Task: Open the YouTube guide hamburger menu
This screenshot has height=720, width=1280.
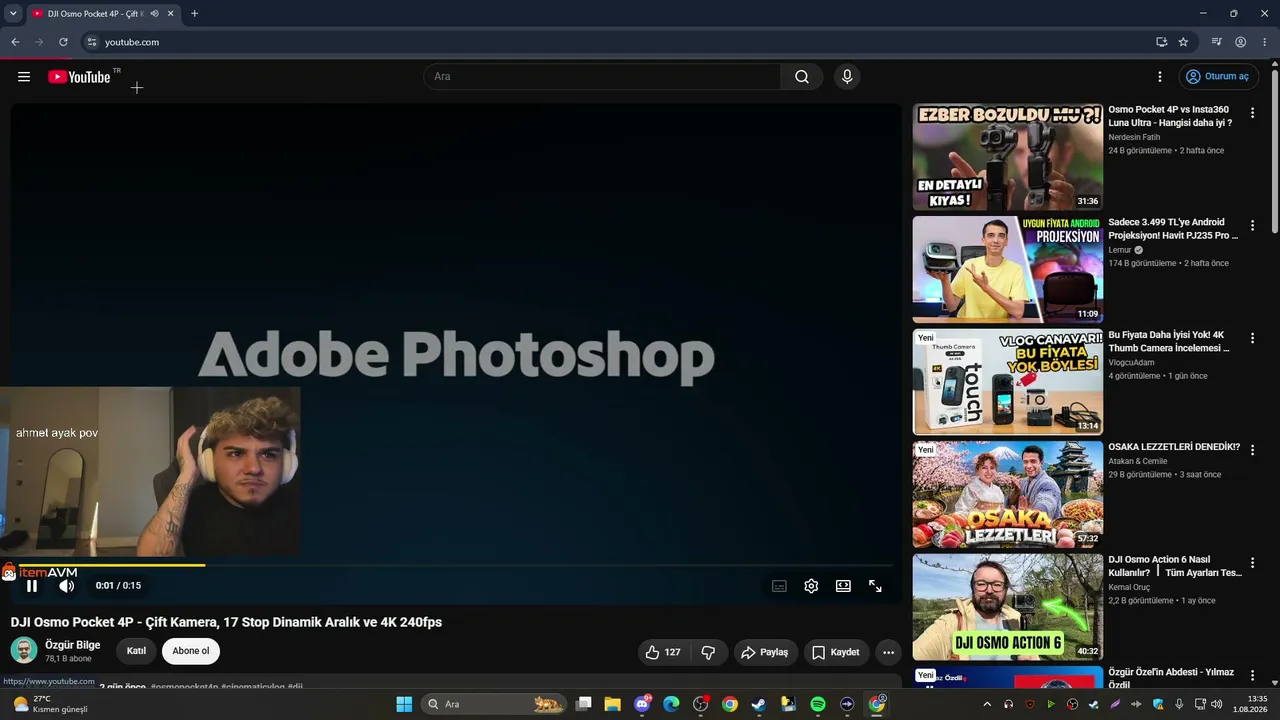Action: 24,77
